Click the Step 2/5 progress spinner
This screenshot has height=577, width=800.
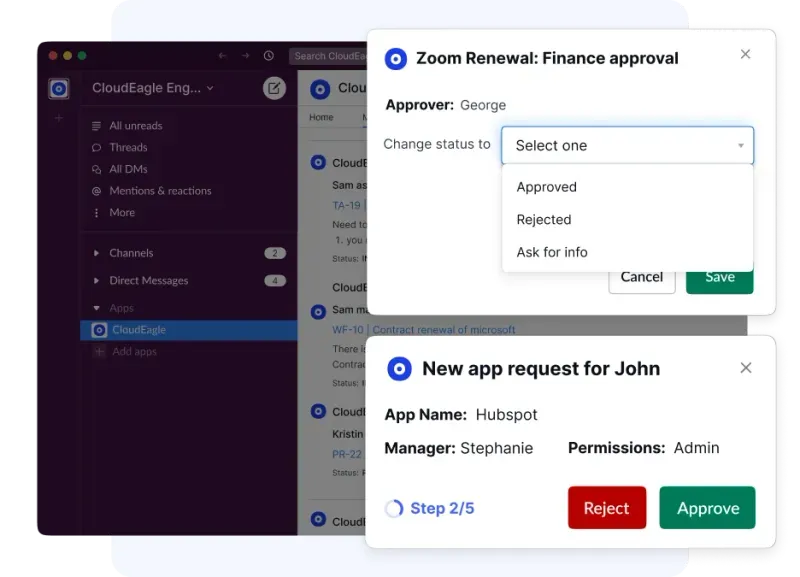(x=394, y=508)
